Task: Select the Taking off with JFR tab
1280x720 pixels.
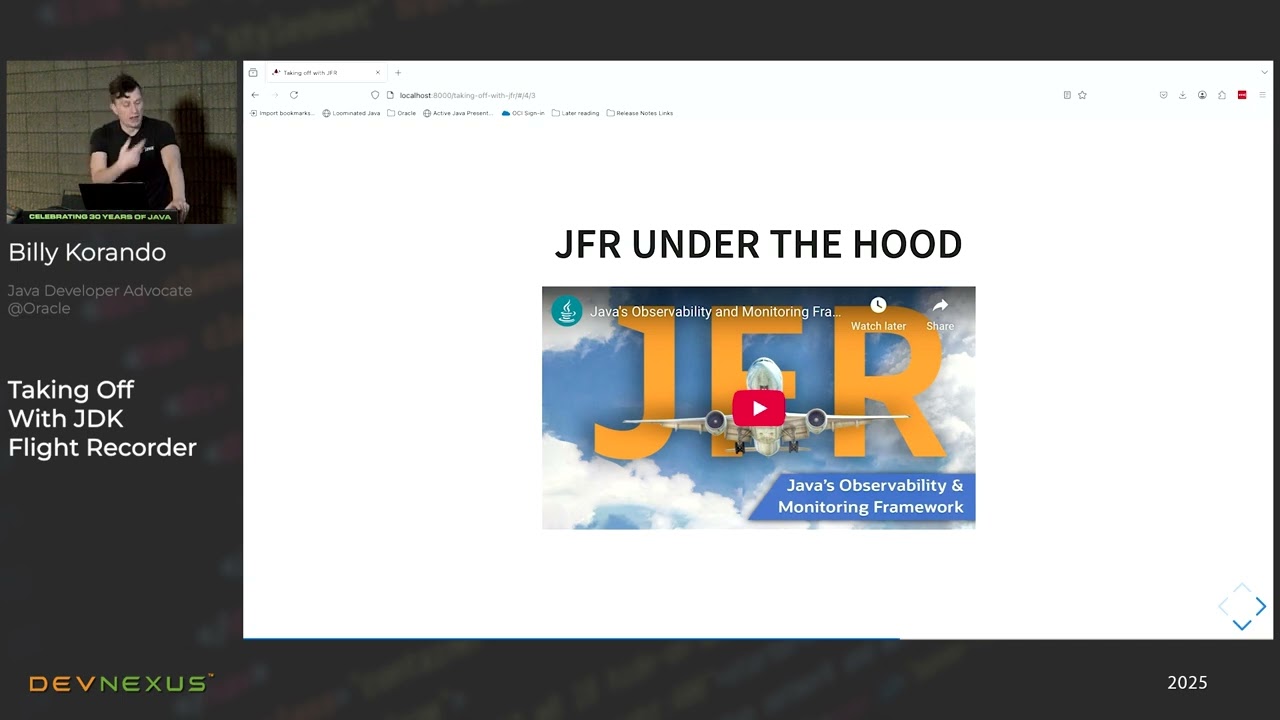Action: (x=326, y=72)
